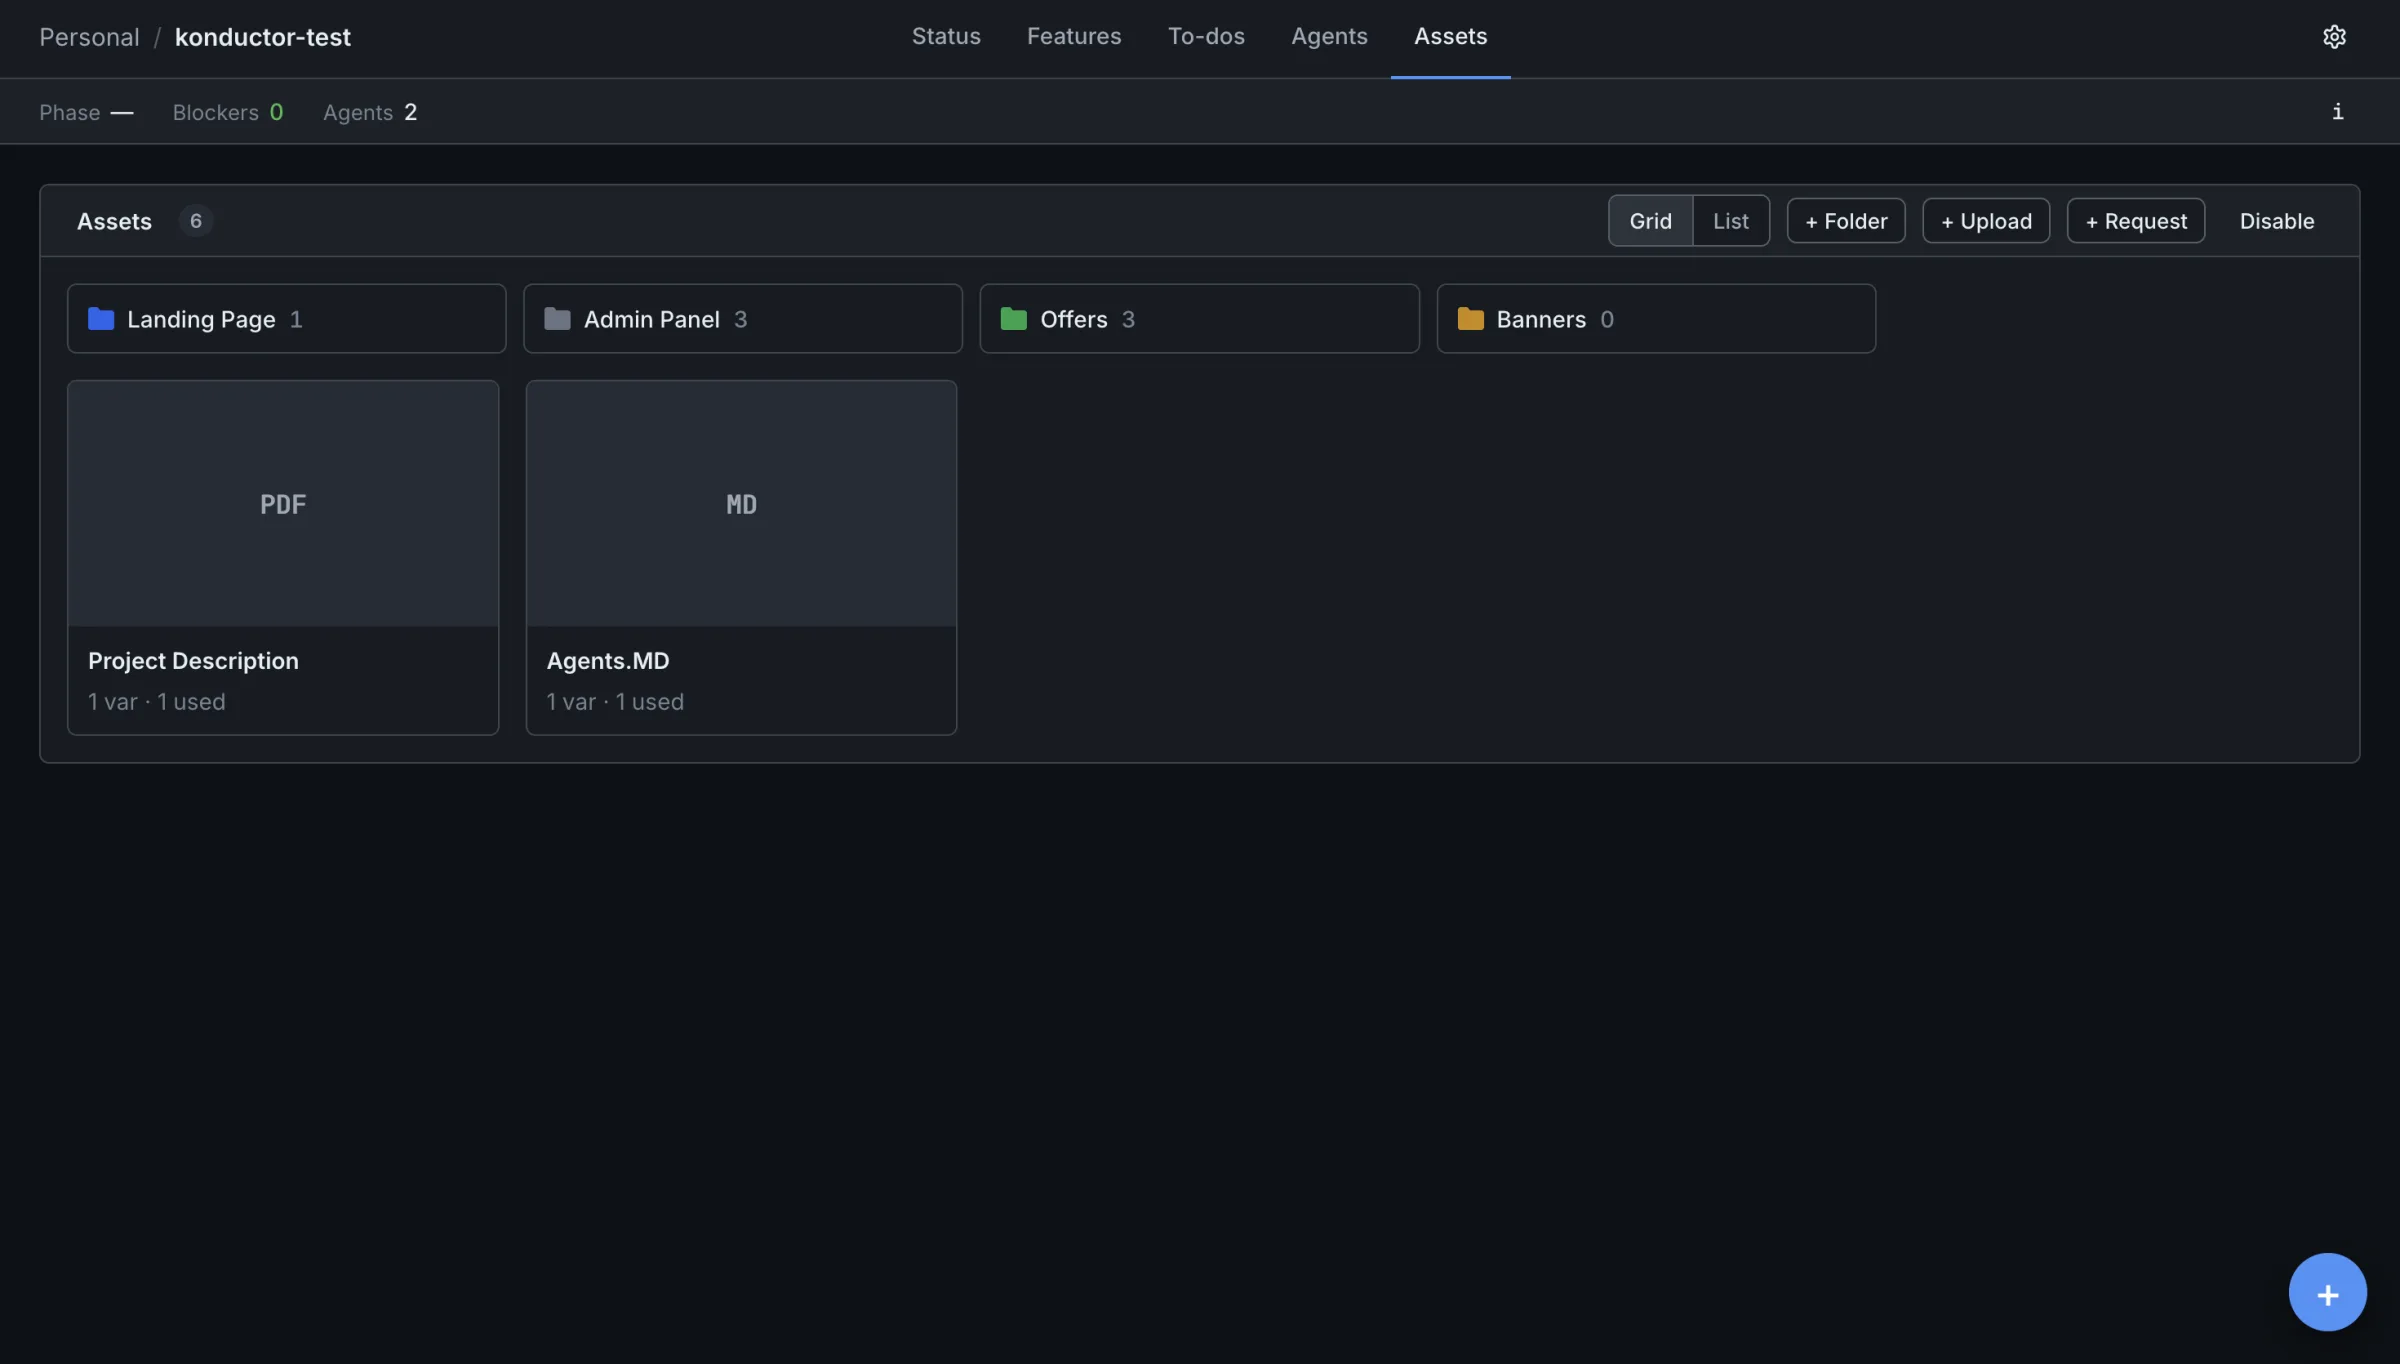Add a new folder with + Folder
Screen dimensions: 2400x1364
click(x=1846, y=221)
